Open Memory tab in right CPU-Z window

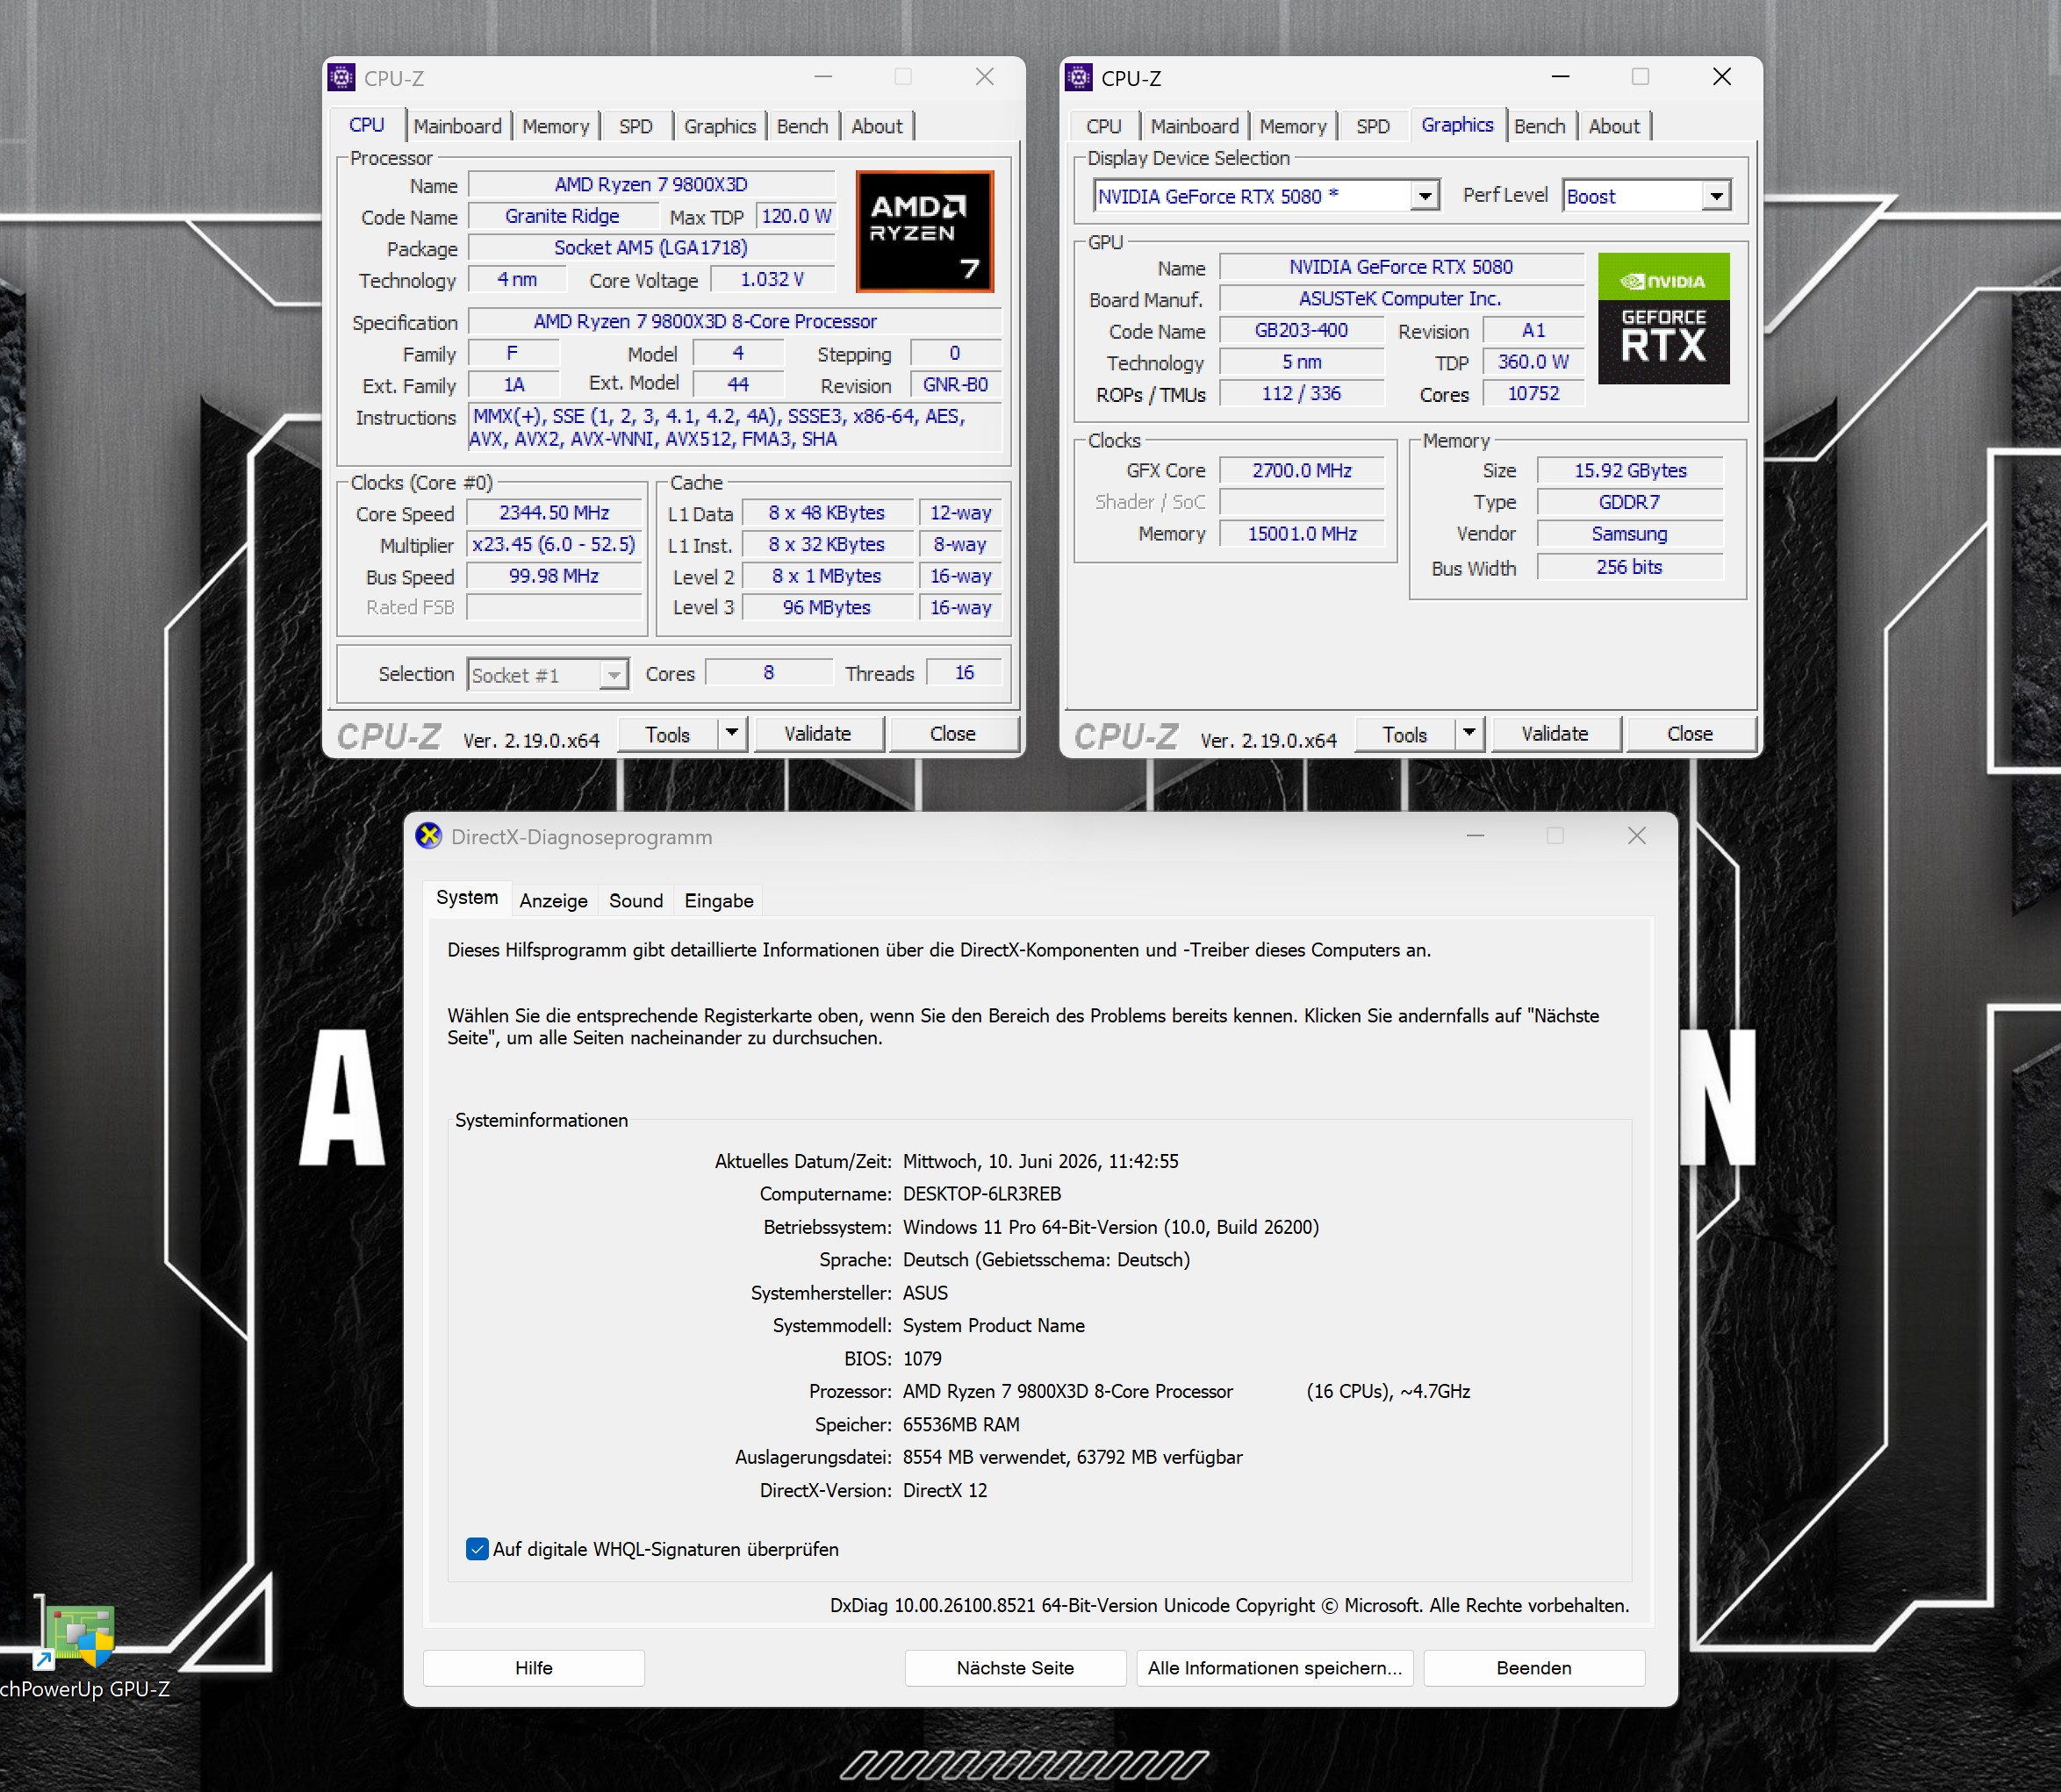pyautogui.click(x=1293, y=126)
